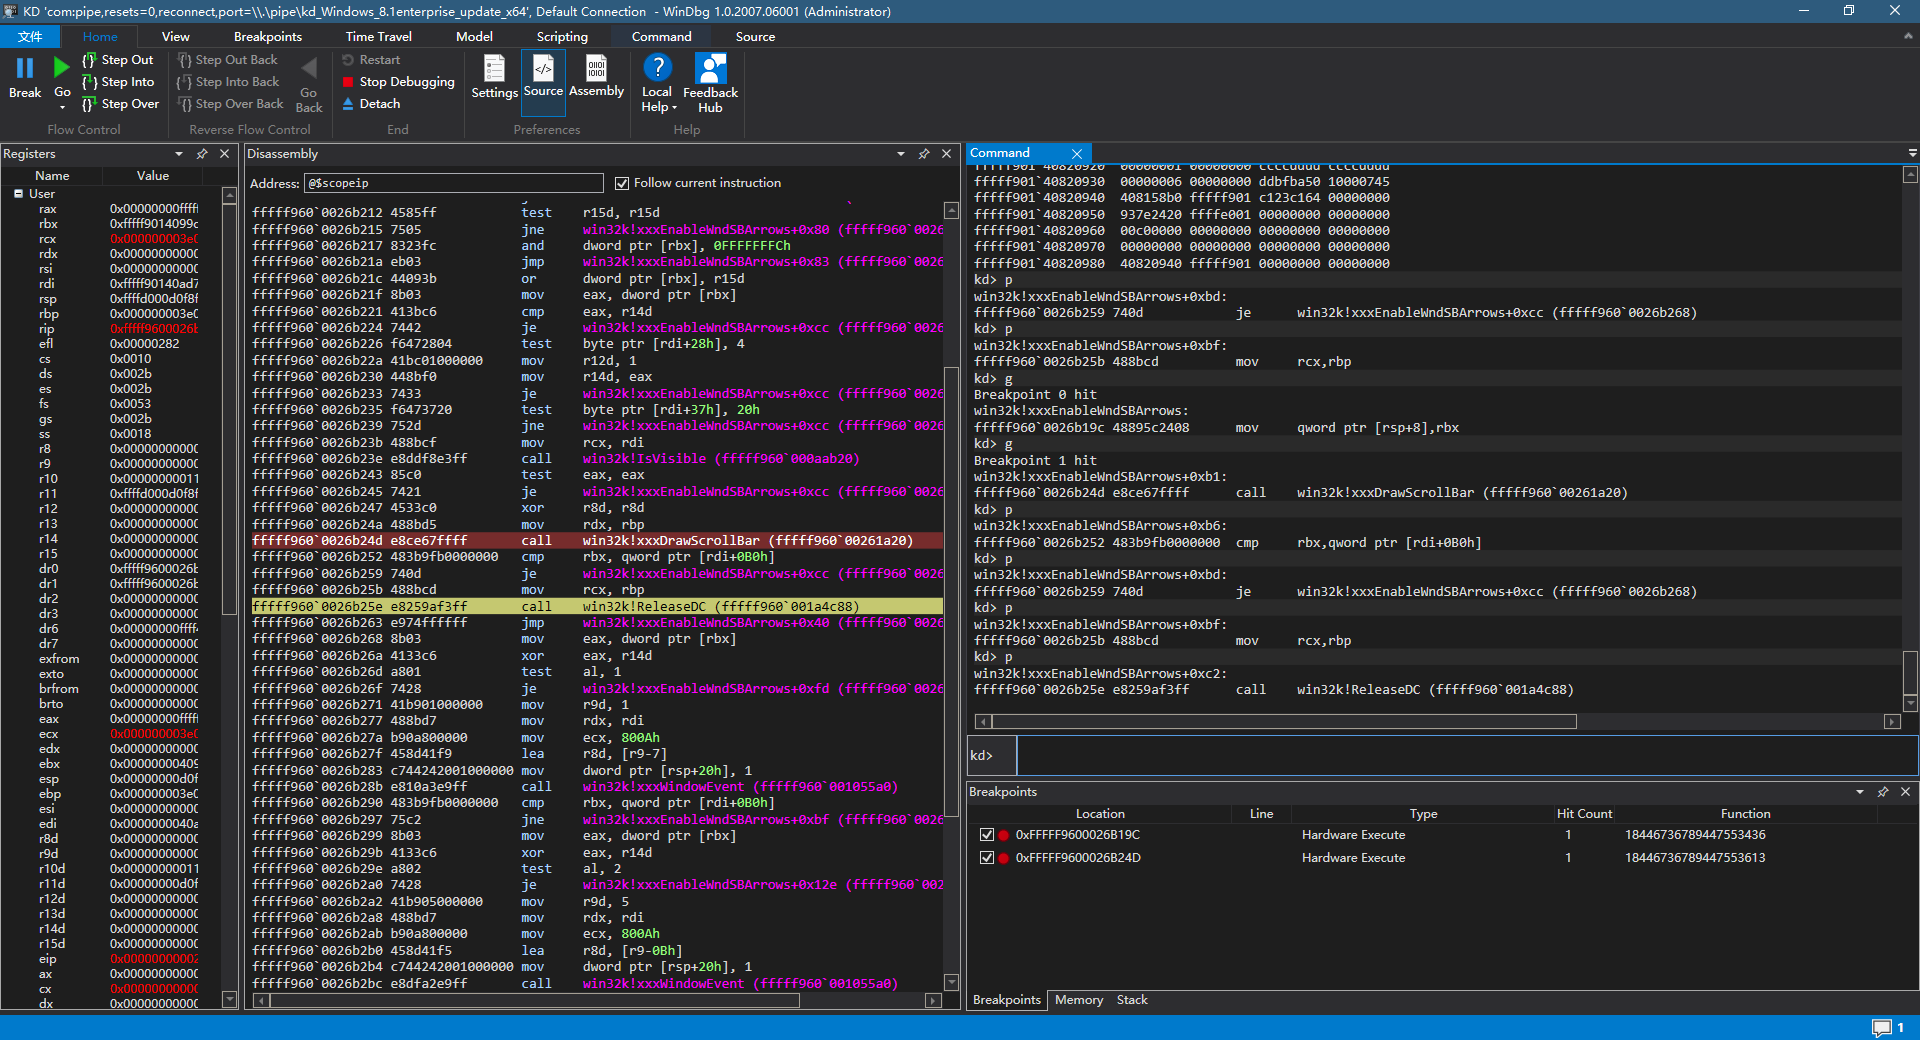Disable breakpoint 0xFFFFF9600026B19C checkbox
This screenshot has height=1040, width=1920.
(x=987, y=835)
